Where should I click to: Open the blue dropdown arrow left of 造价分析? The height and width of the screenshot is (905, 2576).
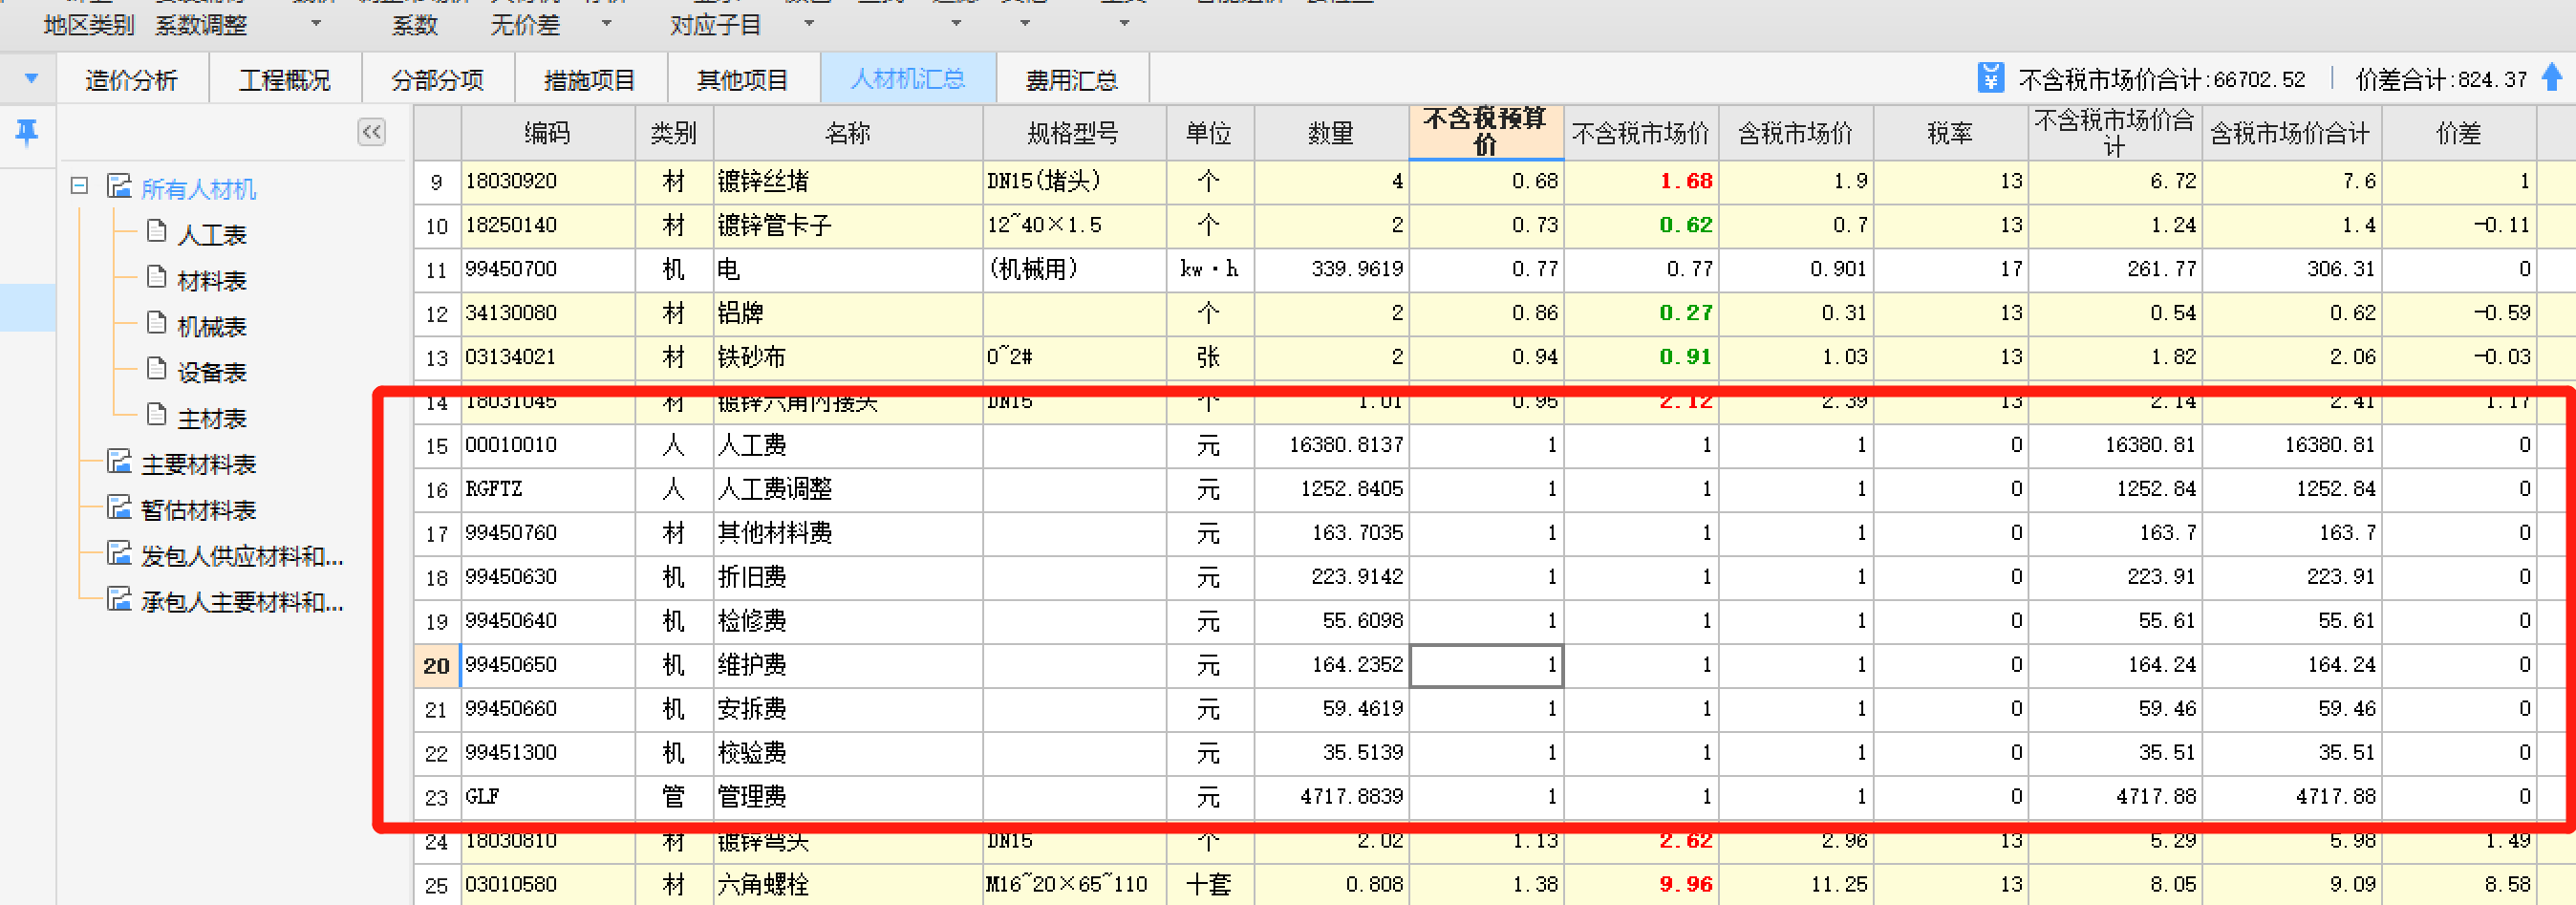pos(31,78)
